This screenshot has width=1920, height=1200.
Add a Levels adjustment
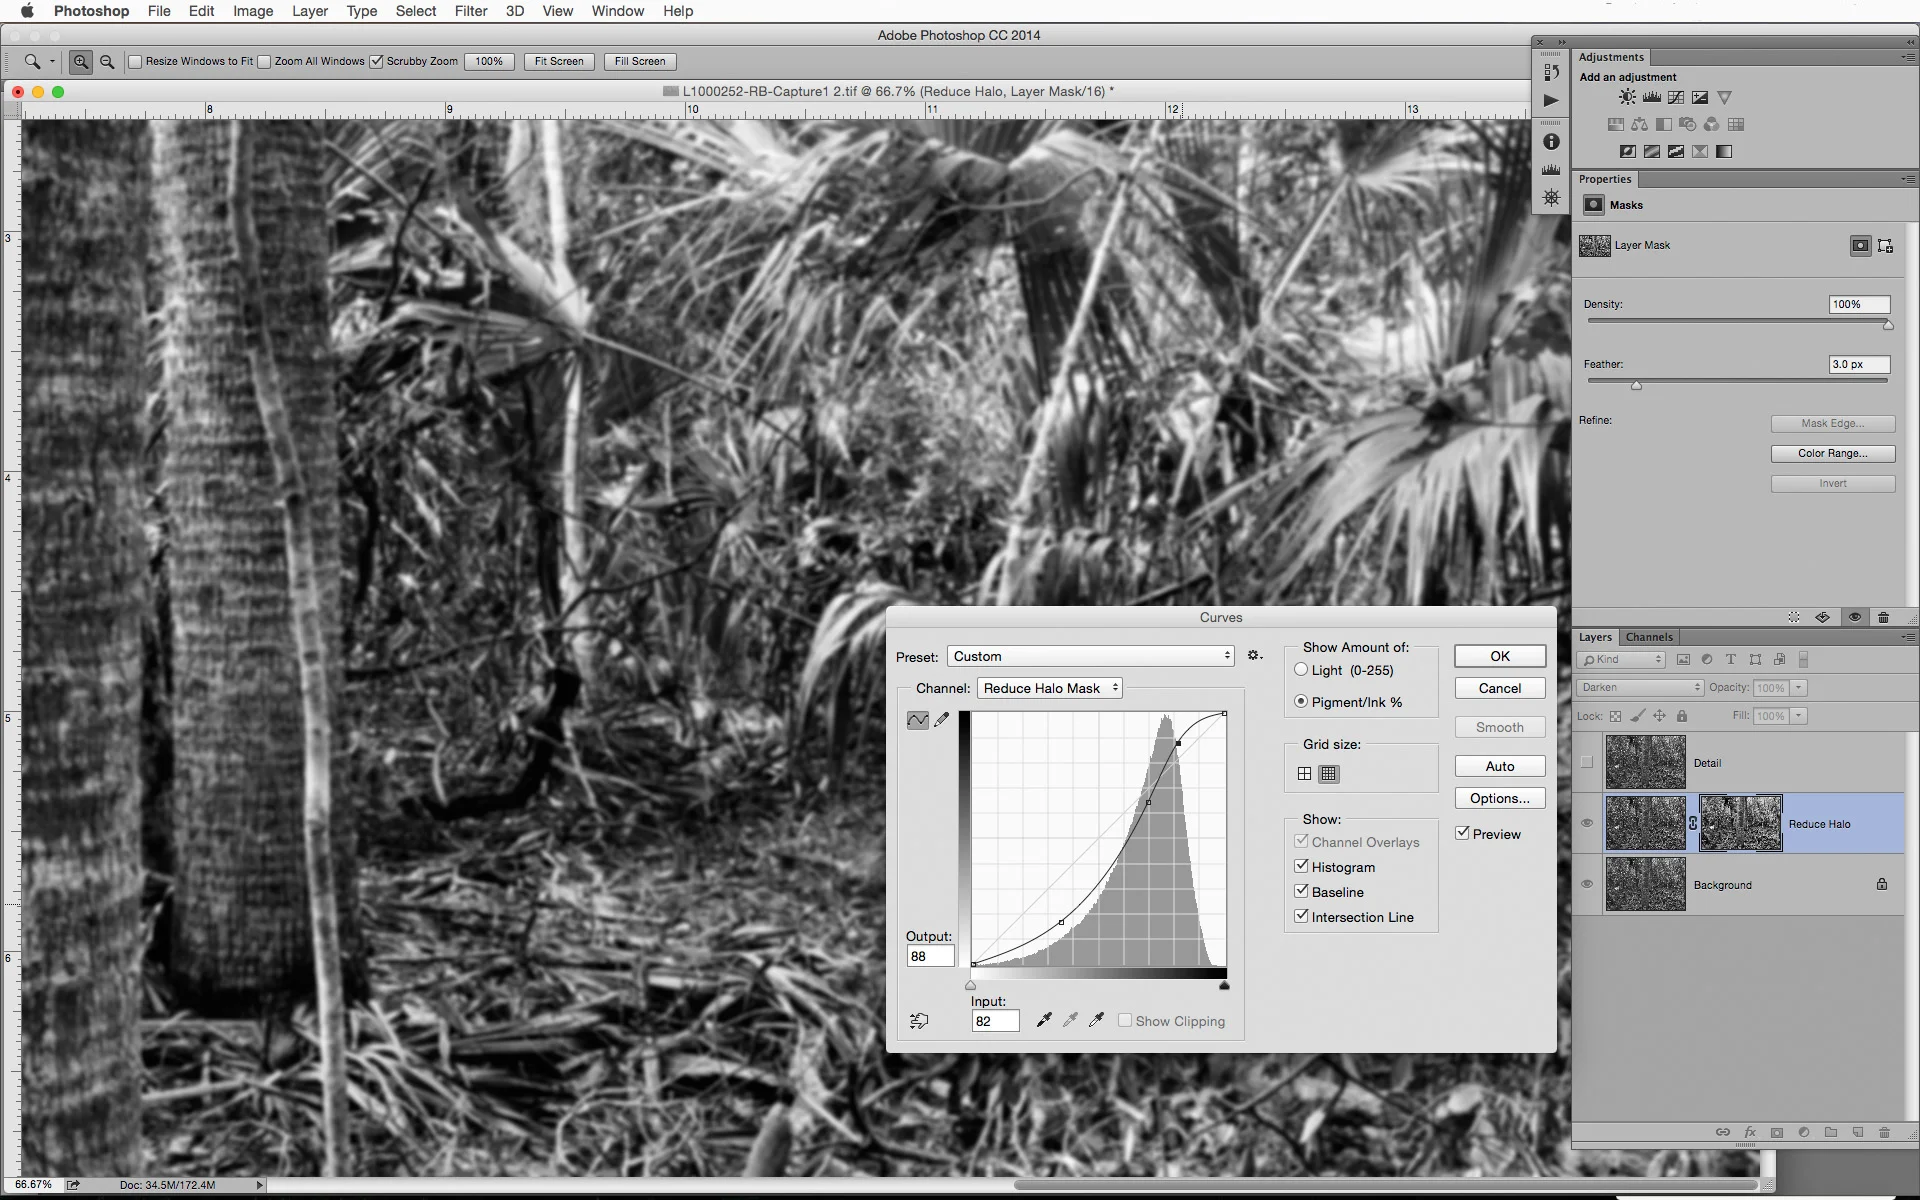pos(1650,97)
